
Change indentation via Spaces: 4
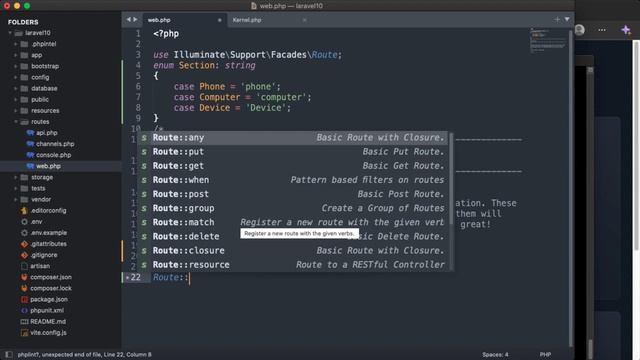[495, 354]
